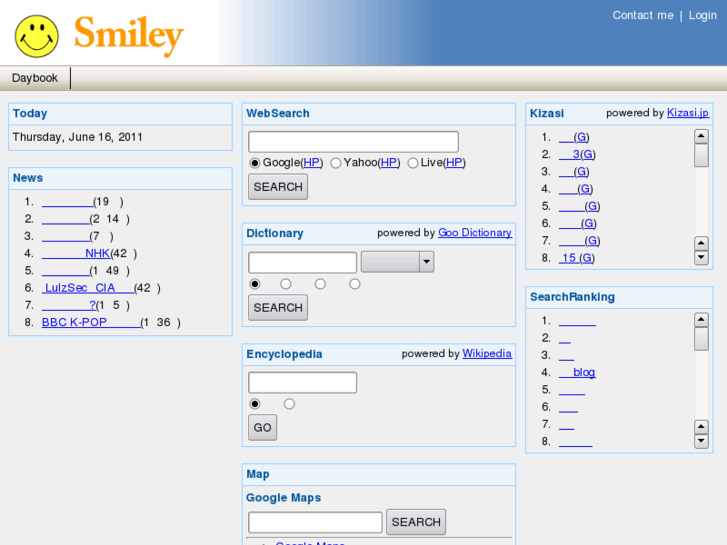This screenshot has width=727, height=545.
Task: Click the SearchRanking list lower up arrow
Action: pyautogui.click(x=701, y=427)
